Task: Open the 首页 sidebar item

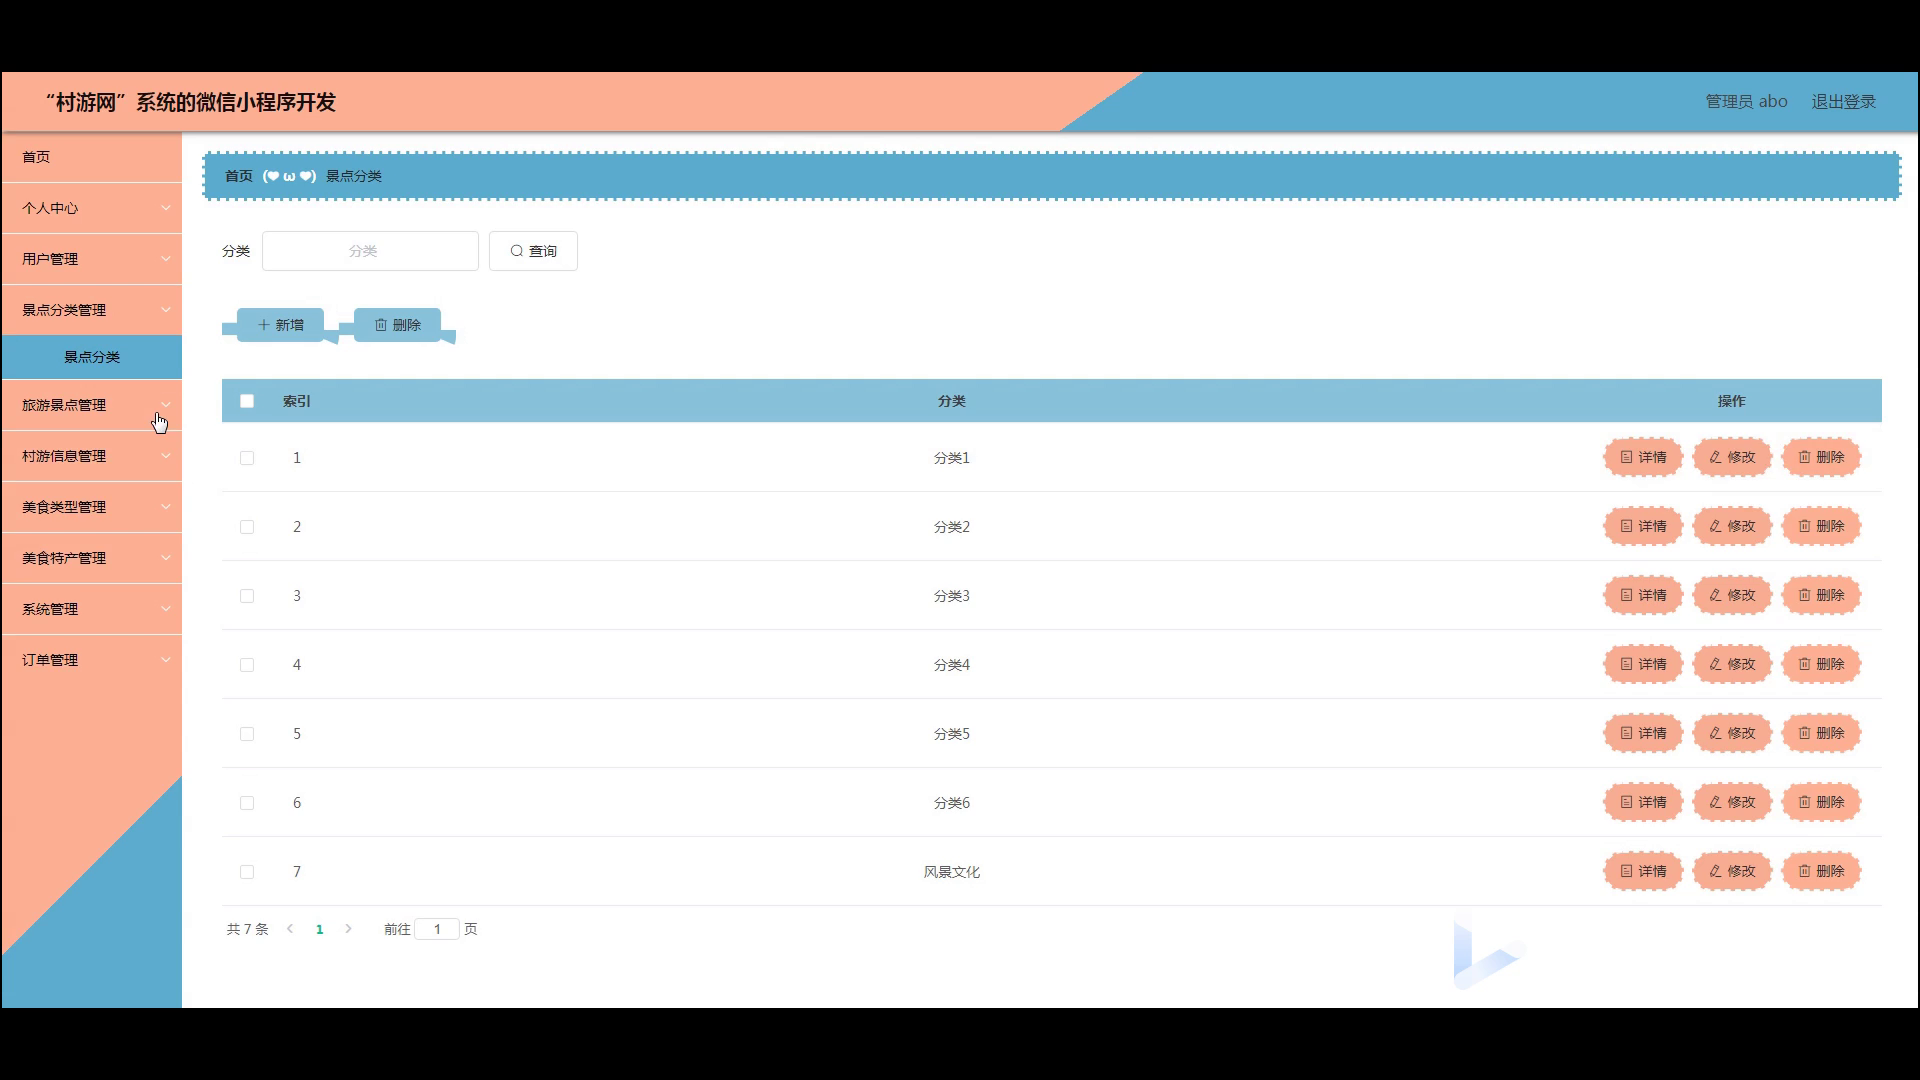Action: point(92,157)
